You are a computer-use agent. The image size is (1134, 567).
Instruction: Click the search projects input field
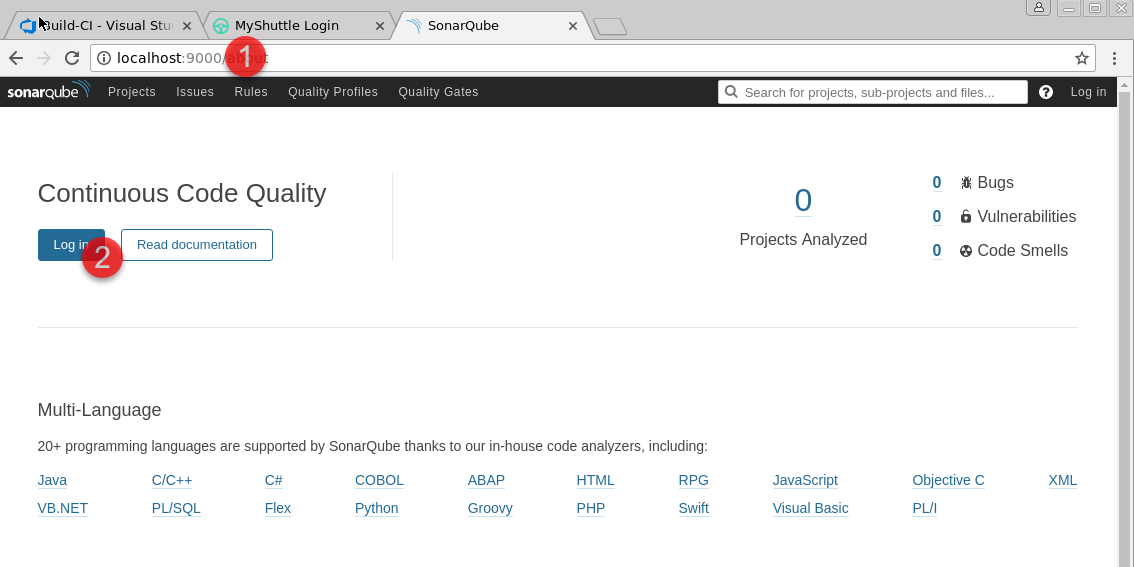click(x=873, y=92)
